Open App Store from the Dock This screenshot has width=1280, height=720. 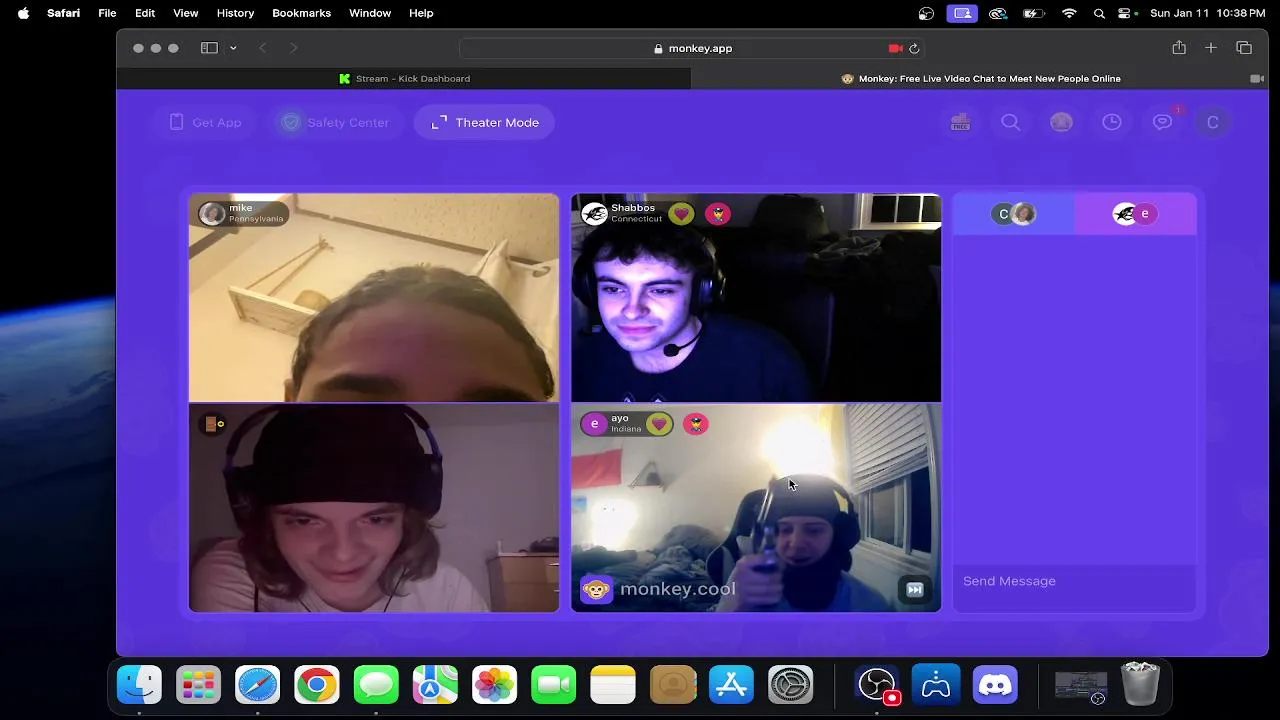[731, 685]
